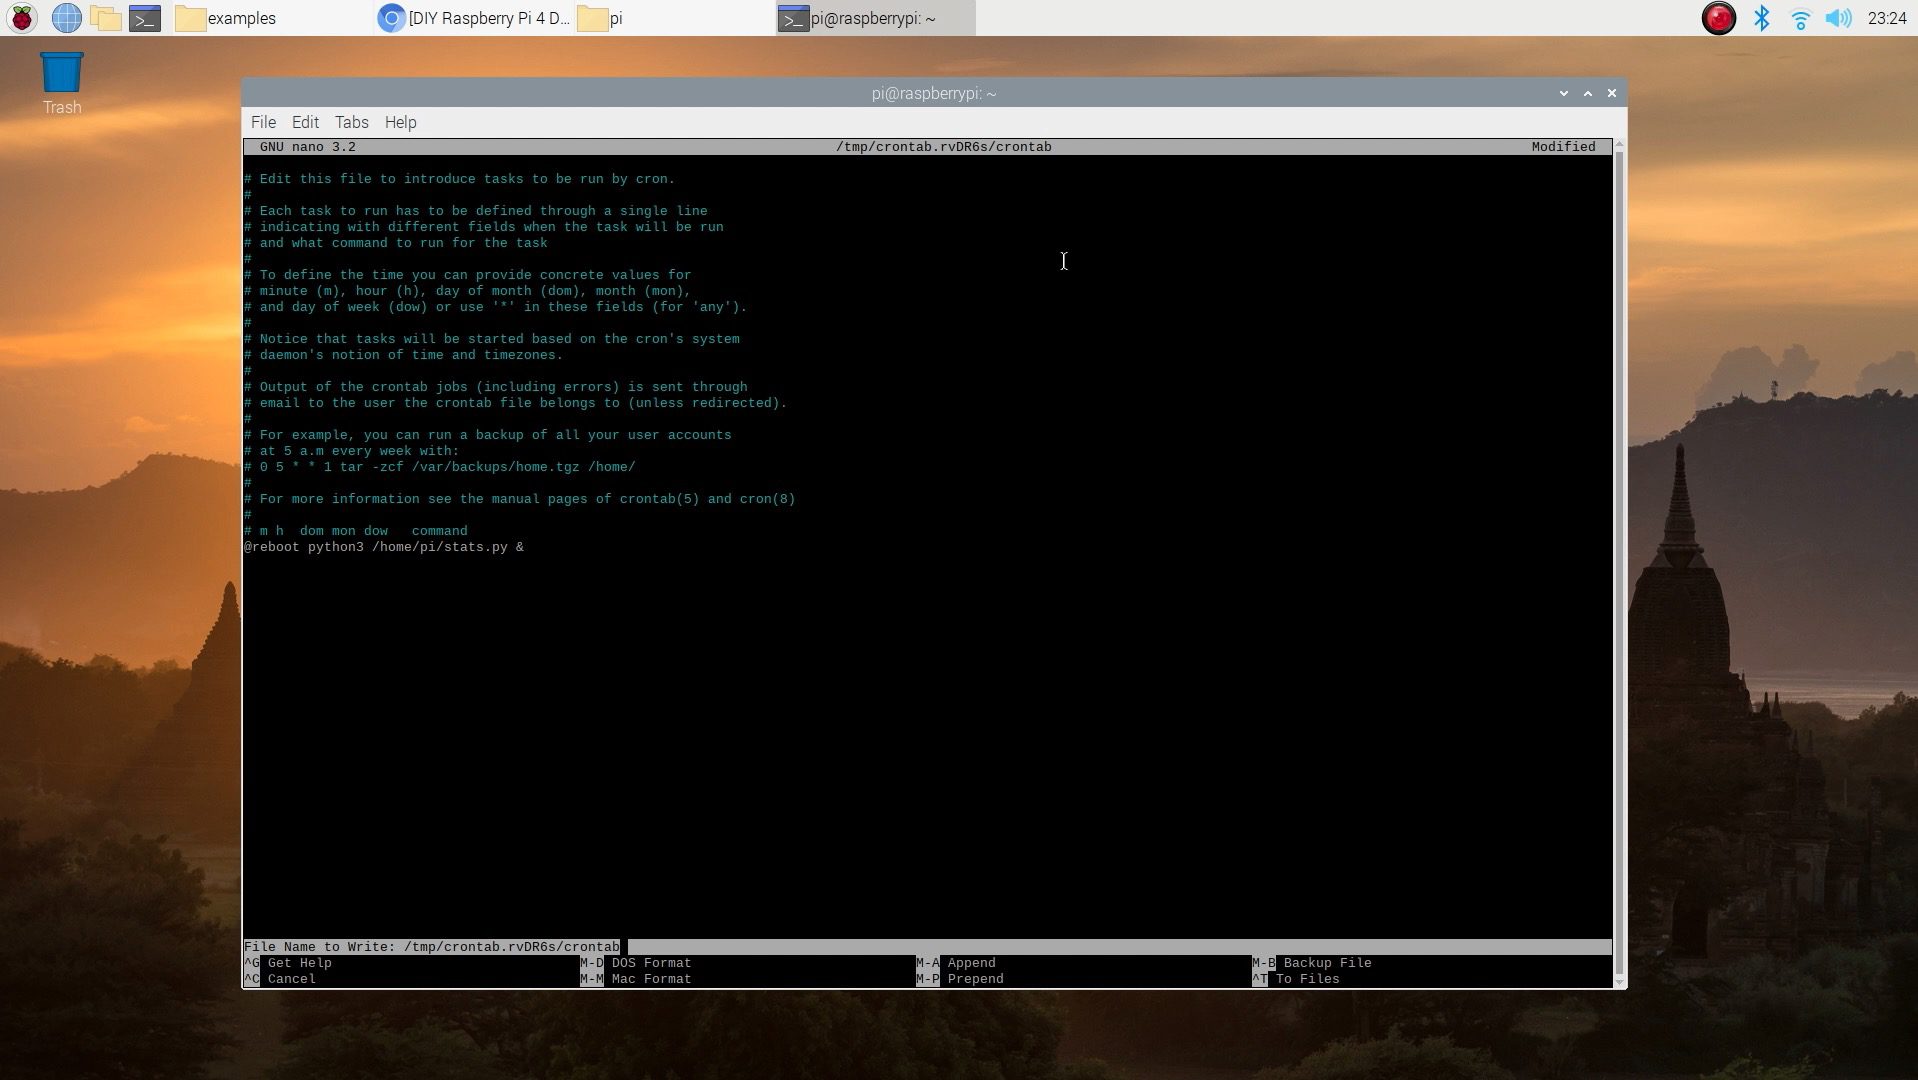Launch the web browser globe icon
The image size is (1918, 1080).
66,18
